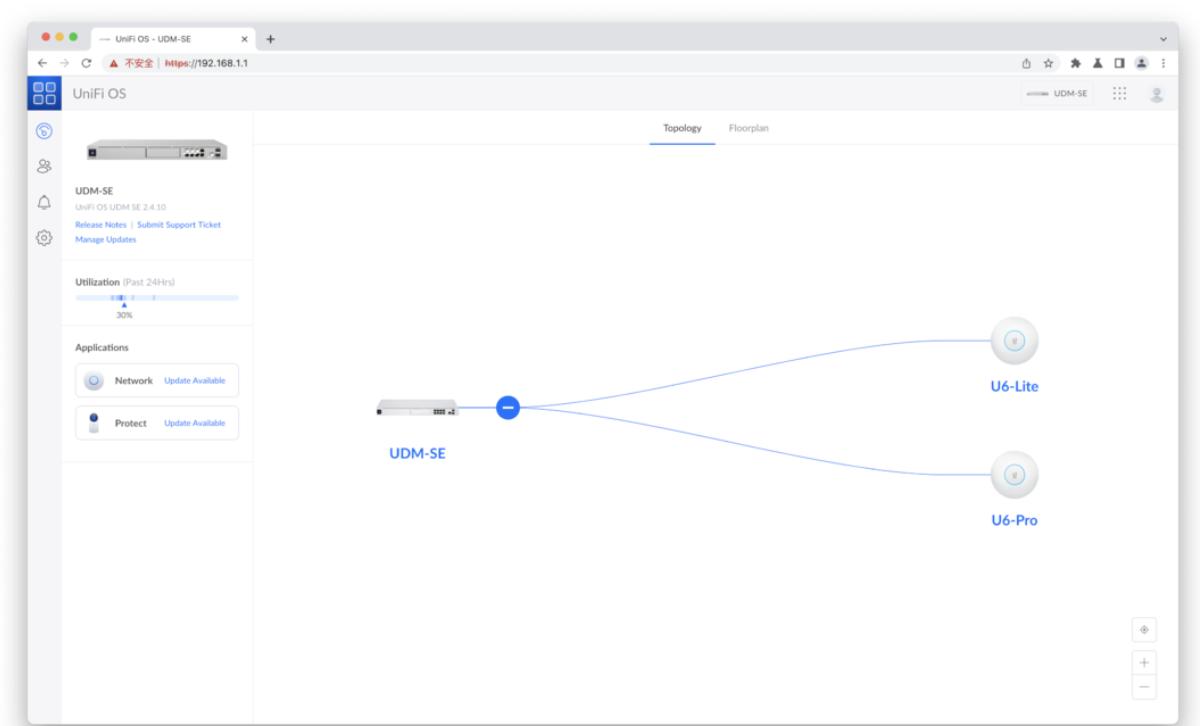Open the Release Notes link
Image resolution: width=1200 pixels, height=726 pixels.
[101, 225]
